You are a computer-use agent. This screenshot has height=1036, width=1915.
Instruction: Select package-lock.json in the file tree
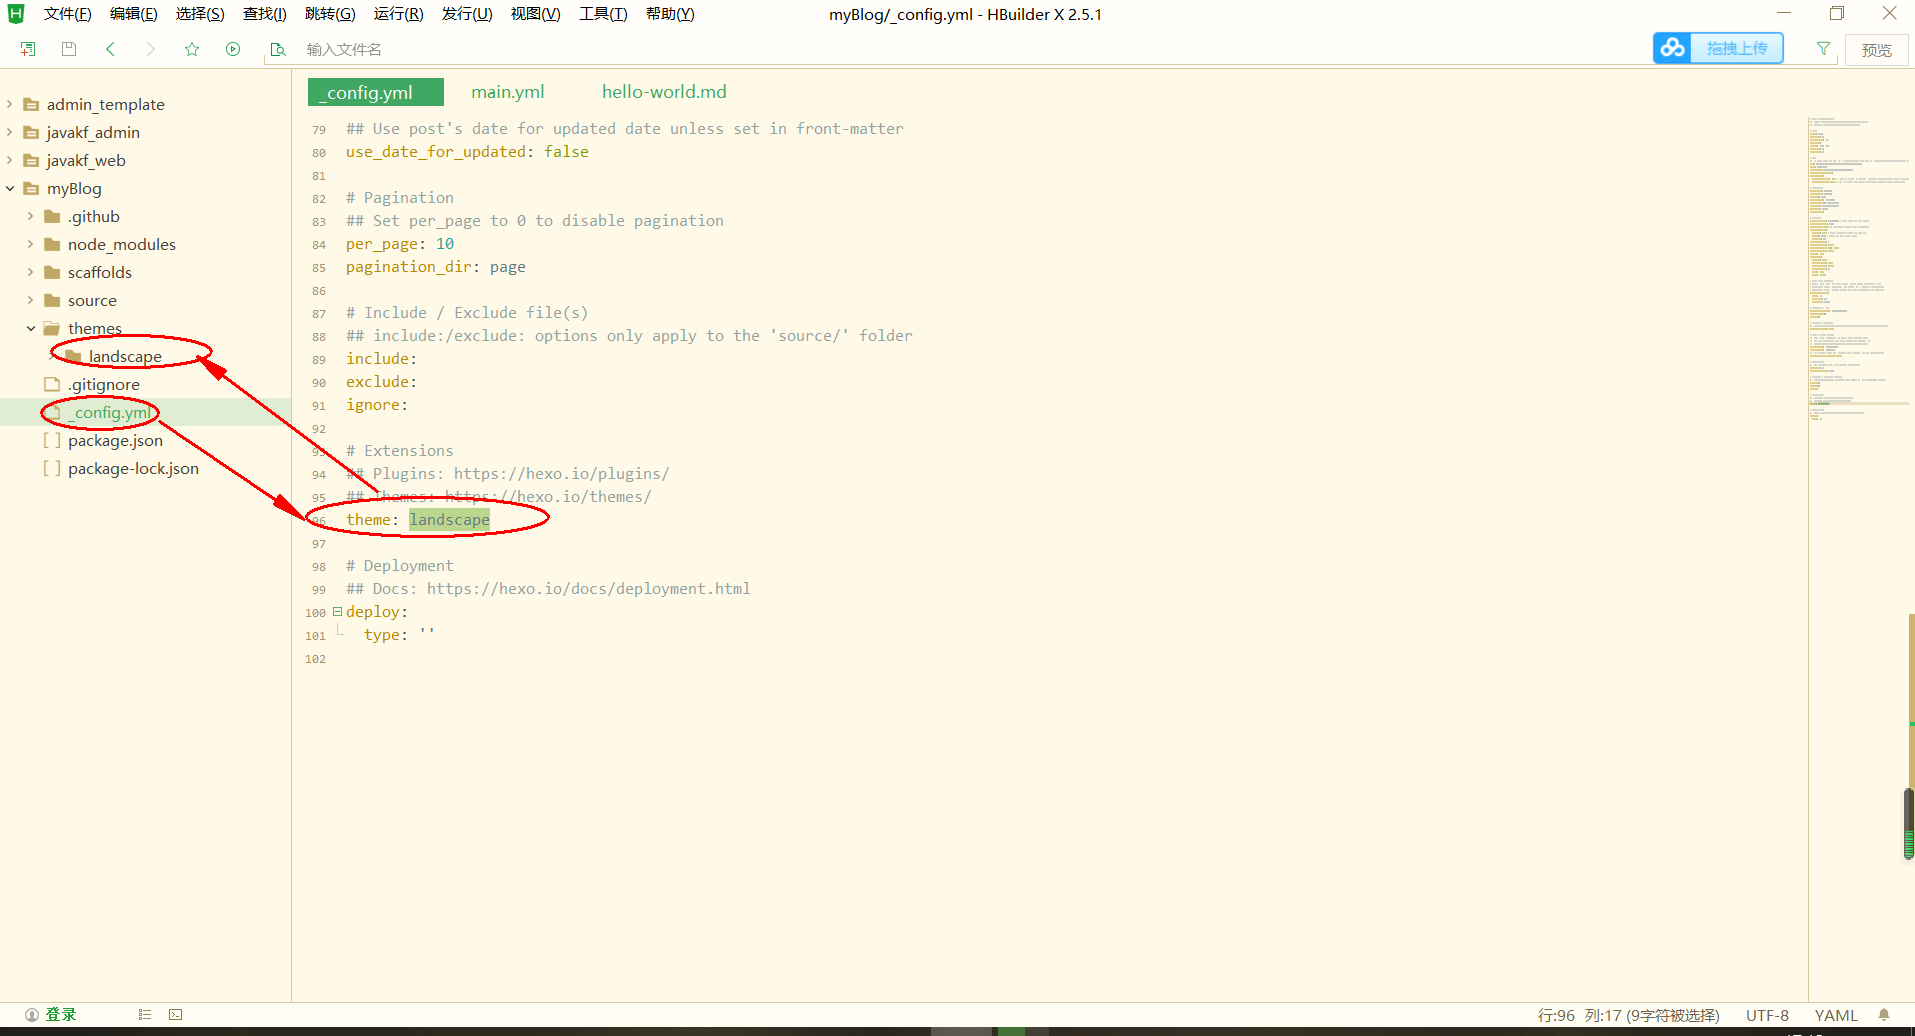tap(133, 468)
